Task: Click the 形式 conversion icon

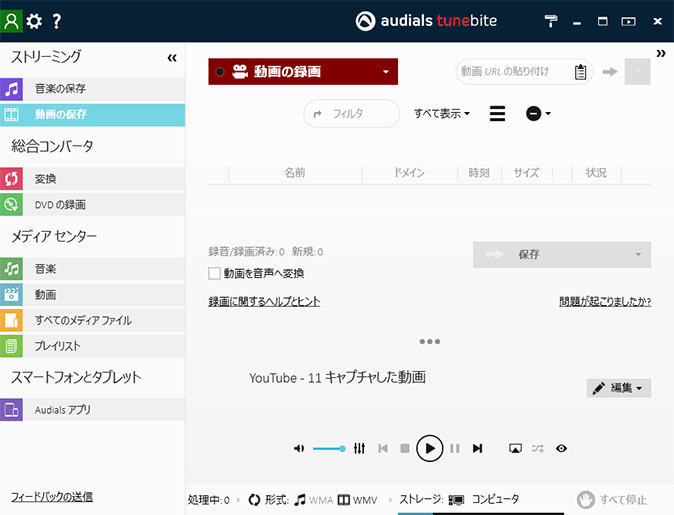Action: [254, 500]
